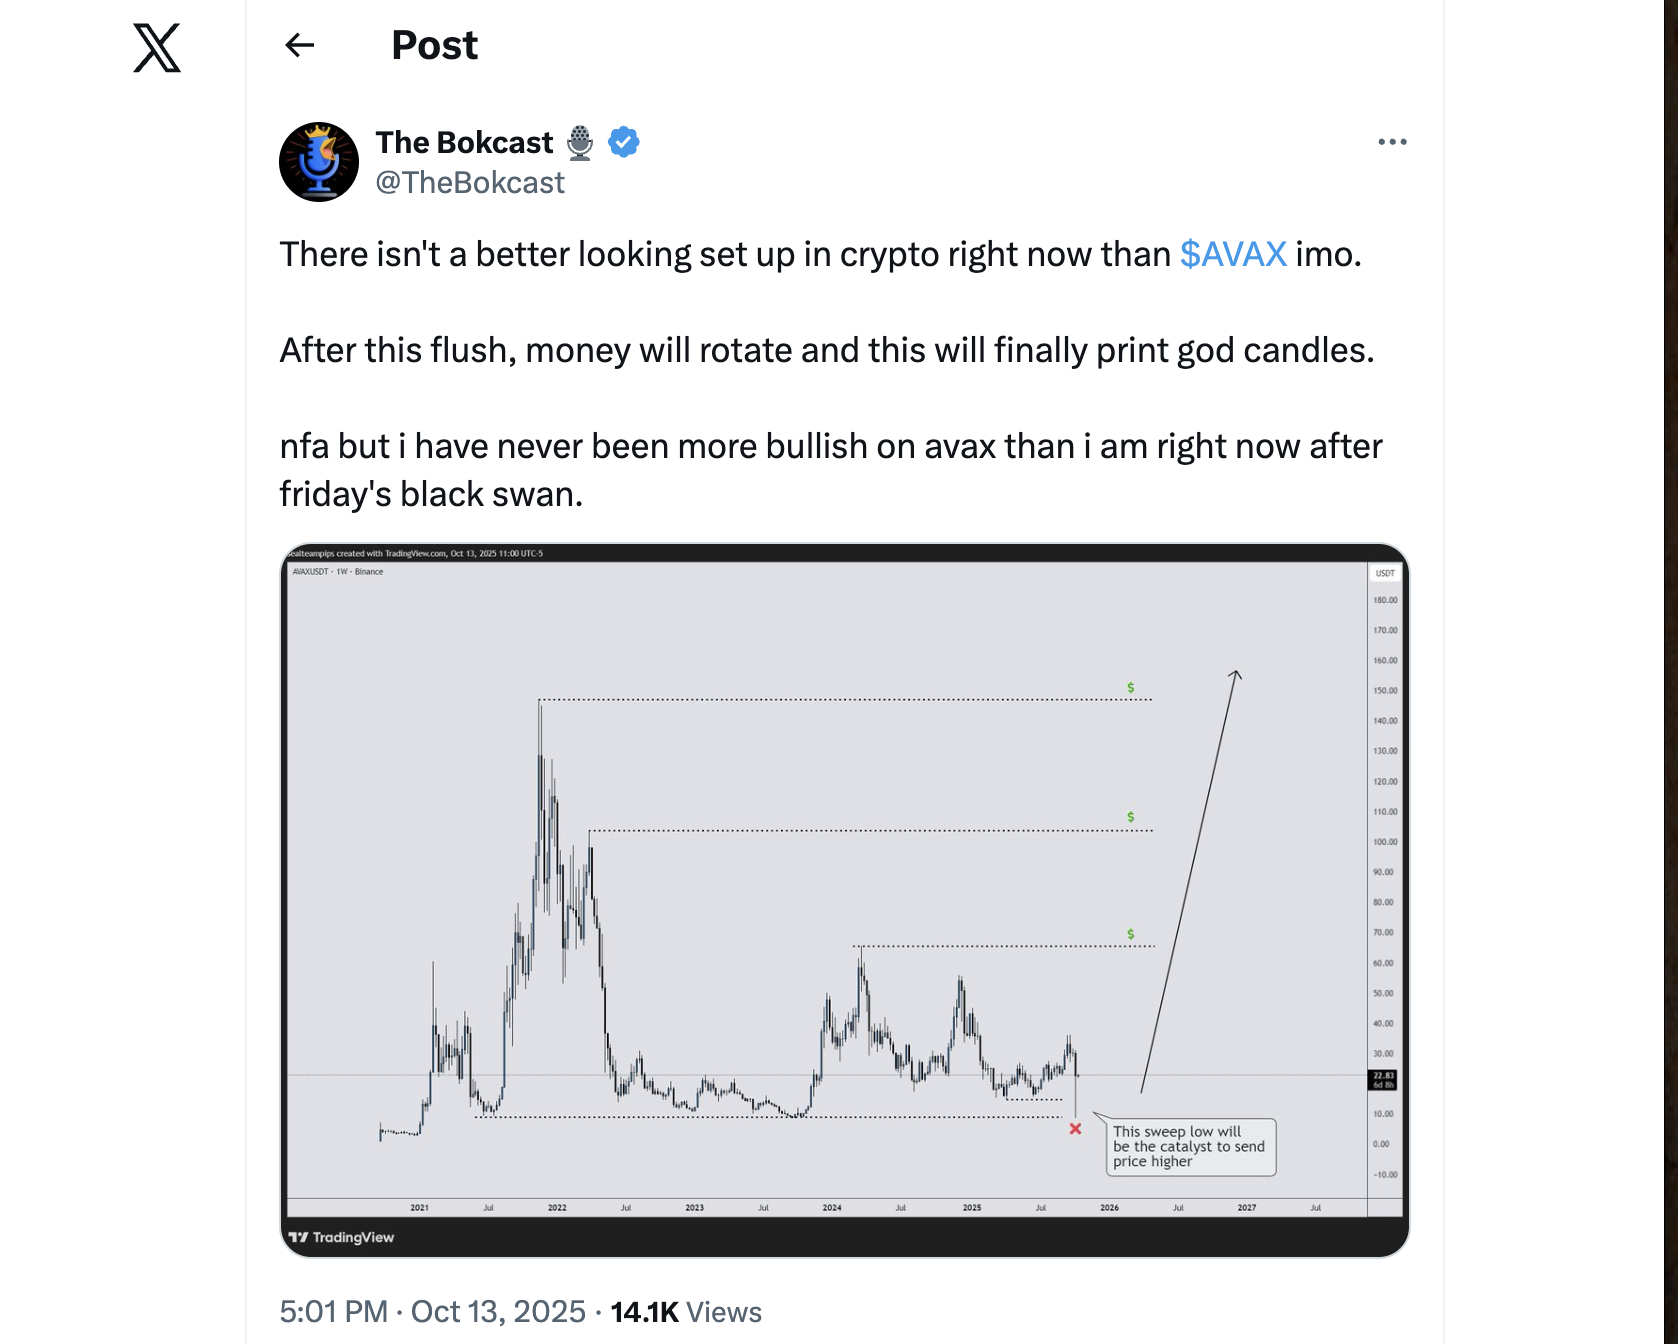This screenshot has height=1344, width=1678.
Task: Click the AVAXUSDT 1W Binance chart label
Action: (338, 572)
